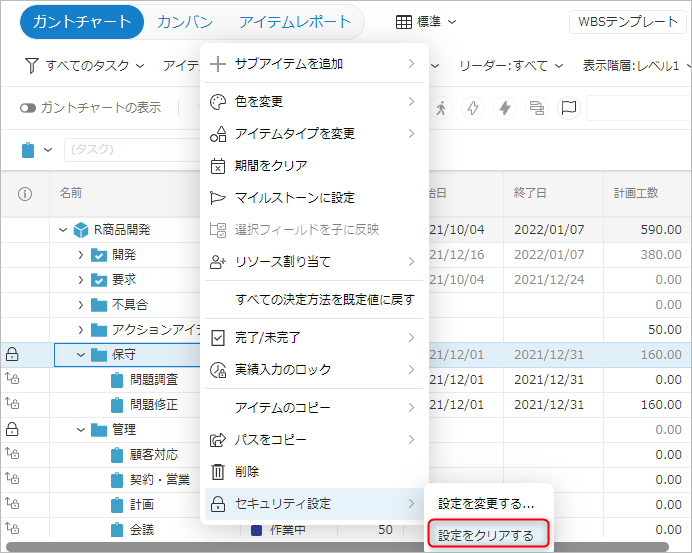Click the (タスク) name input field
Image resolution: width=692 pixels, height=553 pixels.
[130, 150]
